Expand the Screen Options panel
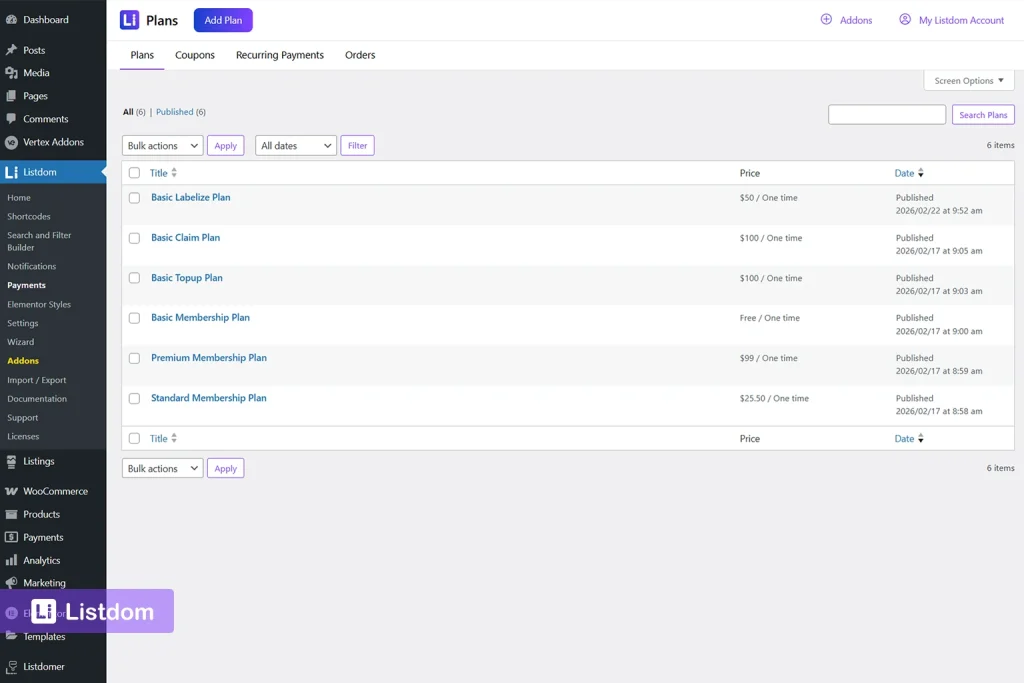Screen dimensions: 1024x683 (967, 80)
